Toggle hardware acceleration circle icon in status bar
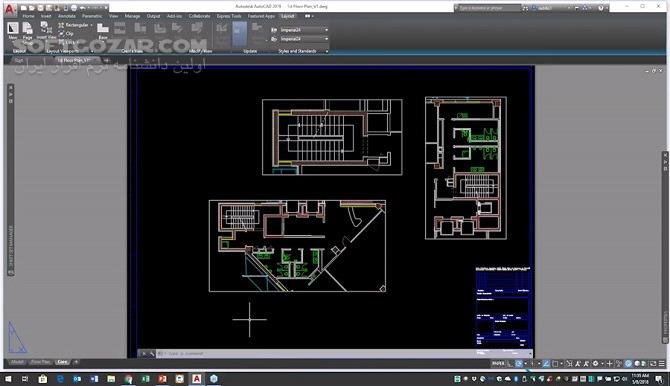 click(x=628, y=364)
